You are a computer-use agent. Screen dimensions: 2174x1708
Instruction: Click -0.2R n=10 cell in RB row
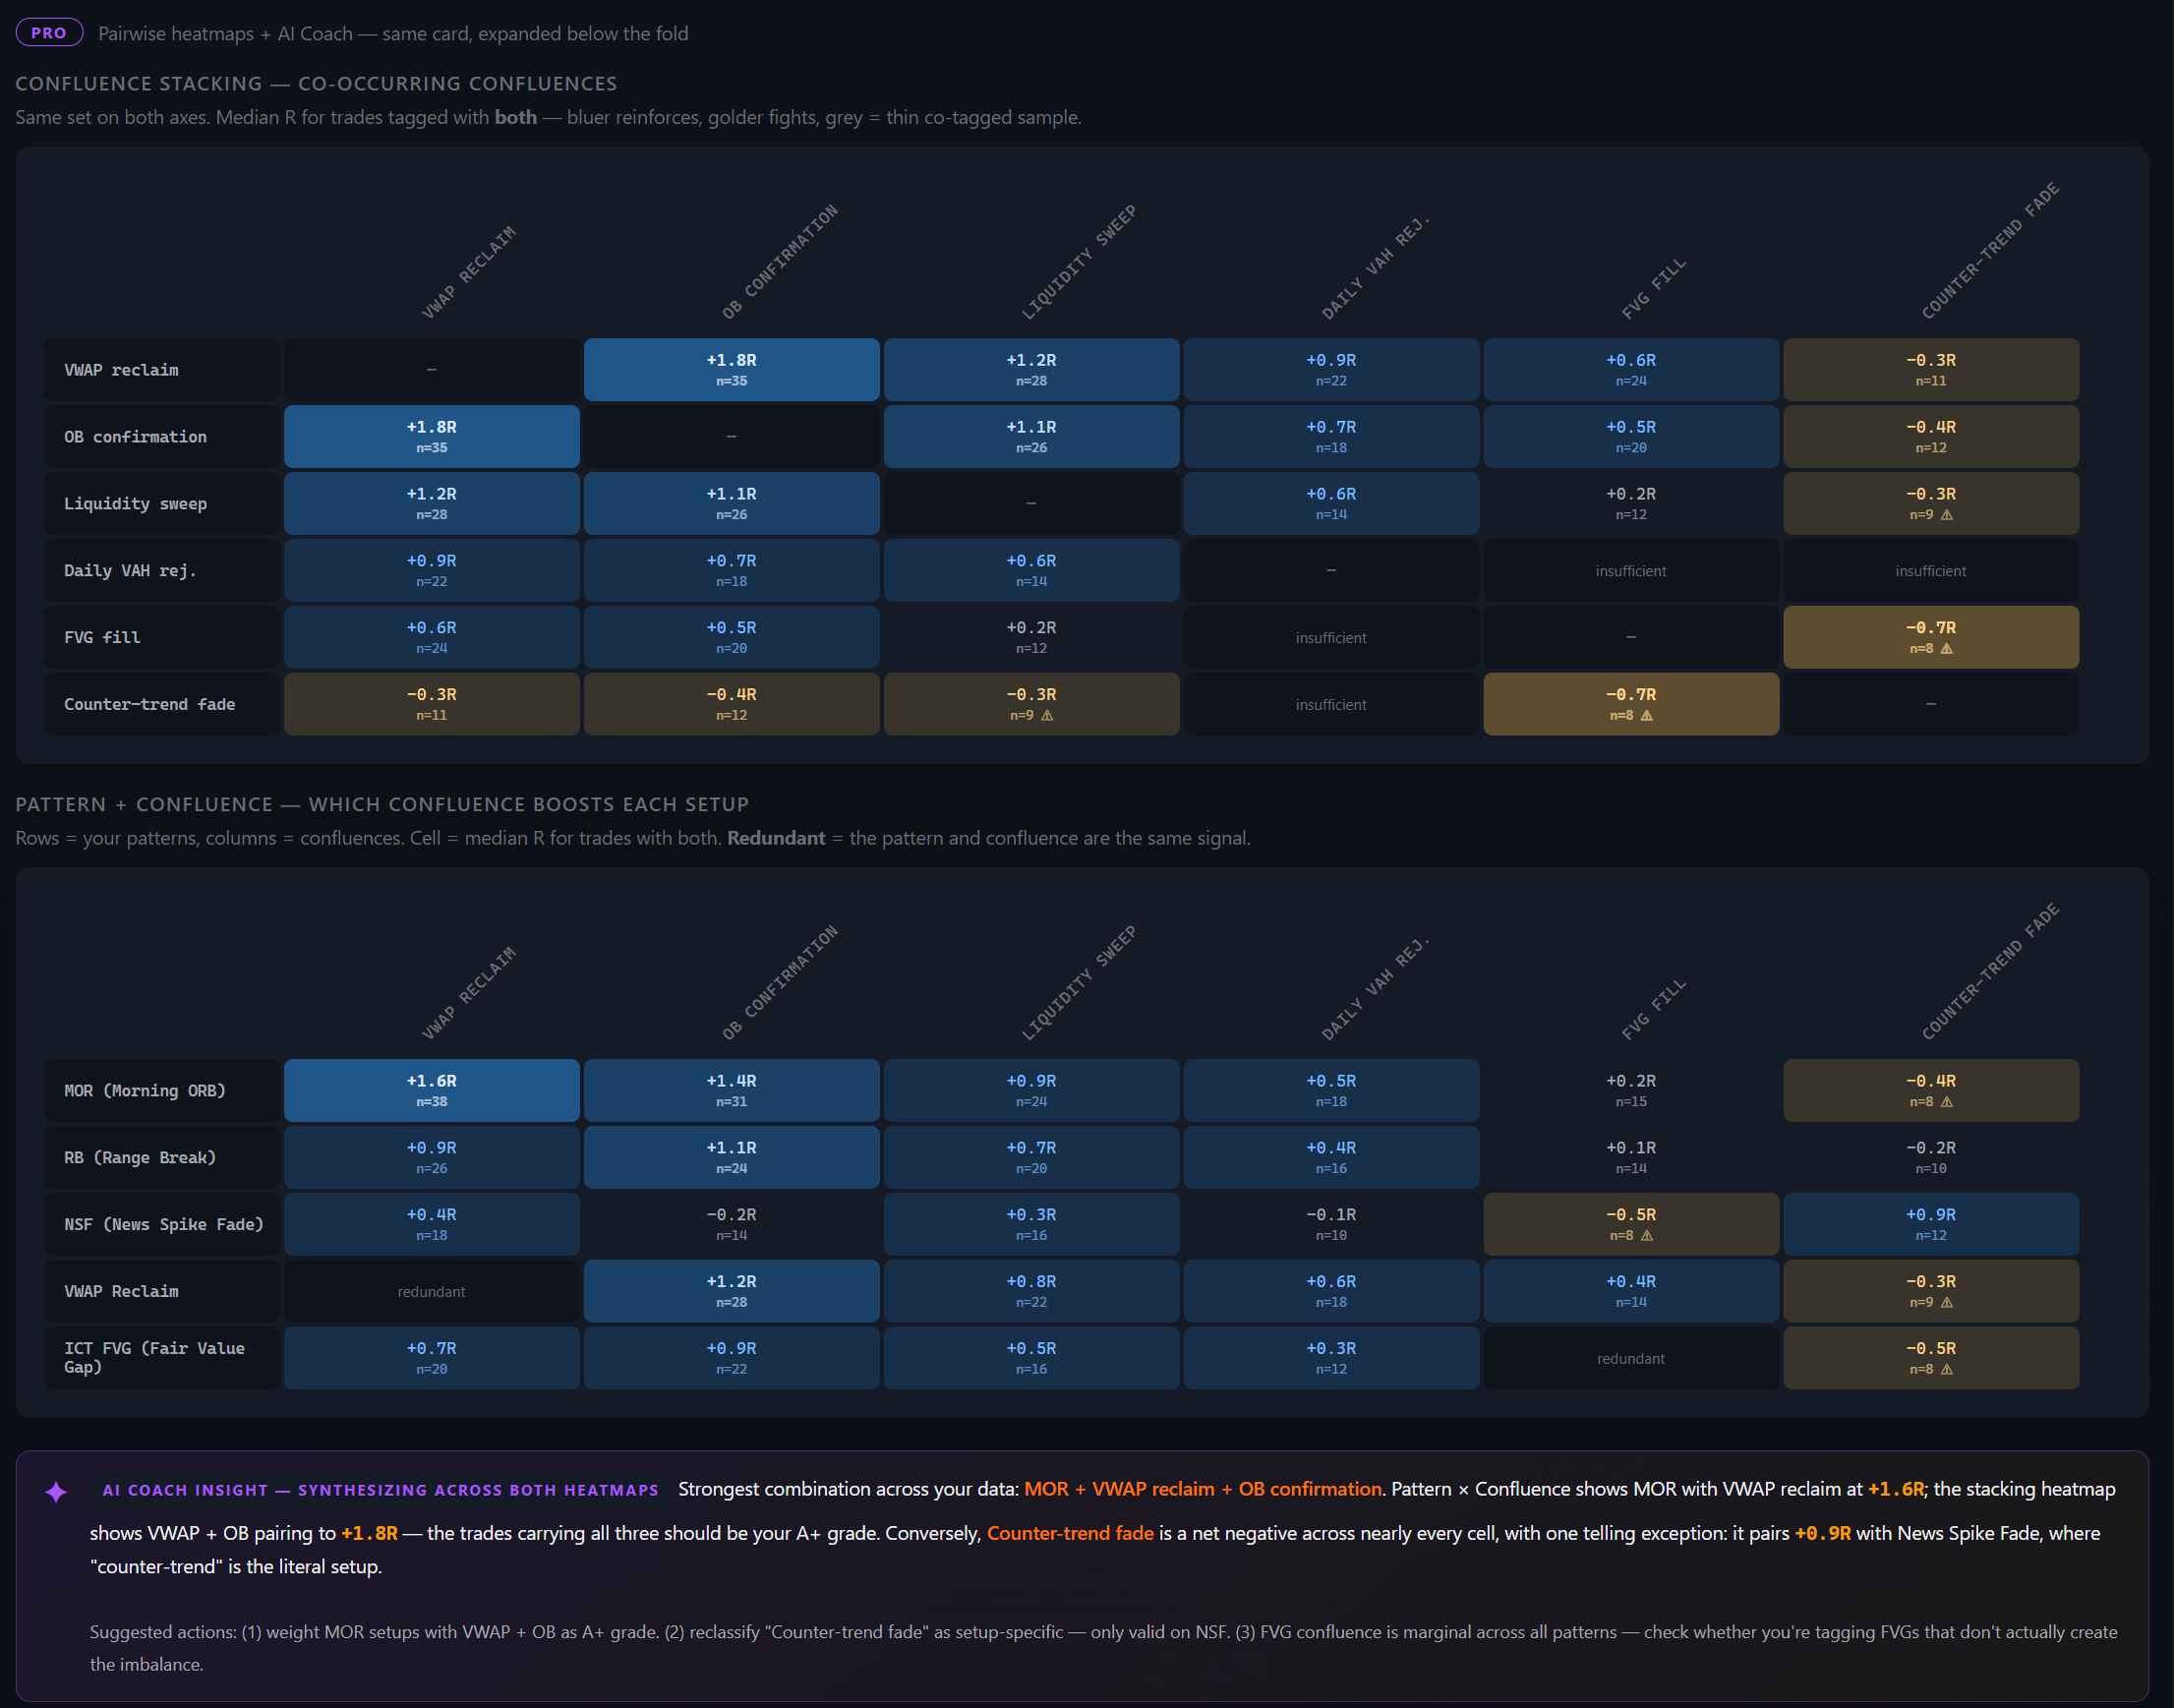point(1932,1158)
